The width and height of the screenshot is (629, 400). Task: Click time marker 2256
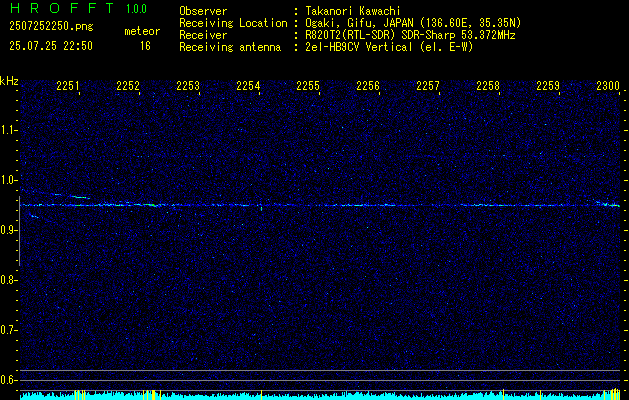tap(368, 85)
